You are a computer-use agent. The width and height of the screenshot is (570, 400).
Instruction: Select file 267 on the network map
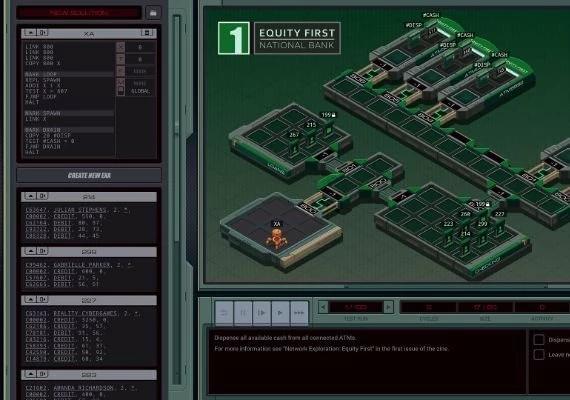click(x=294, y=146)
